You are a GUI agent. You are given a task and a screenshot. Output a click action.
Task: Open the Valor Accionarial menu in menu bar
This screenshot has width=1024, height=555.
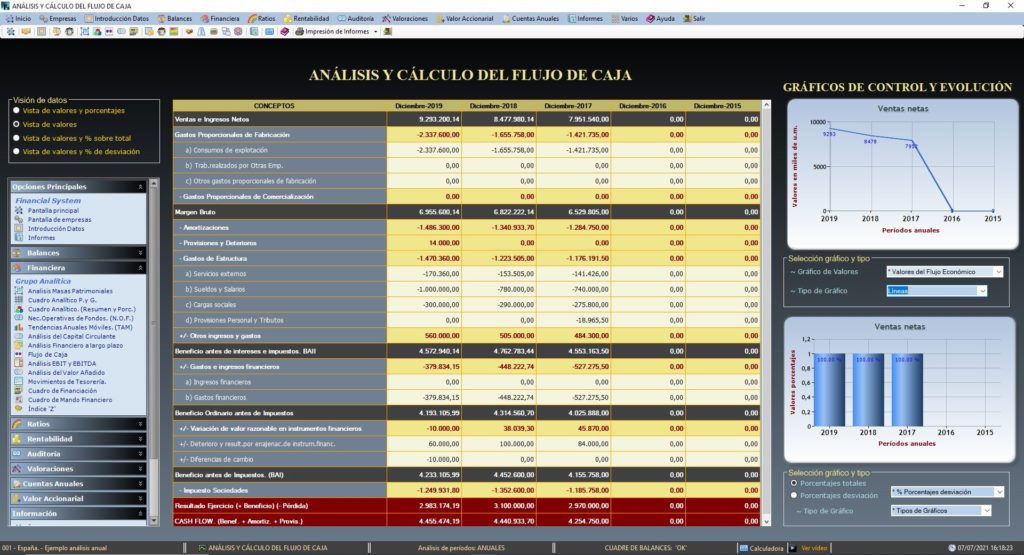pos(464,19)
